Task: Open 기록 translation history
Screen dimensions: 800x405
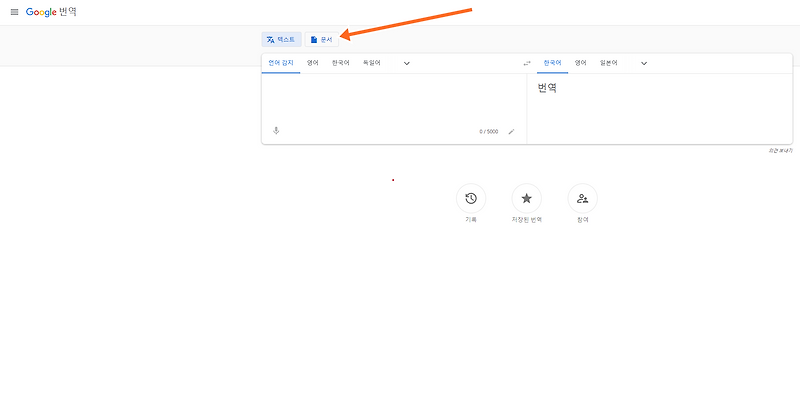Action: [x=471, y=198]
